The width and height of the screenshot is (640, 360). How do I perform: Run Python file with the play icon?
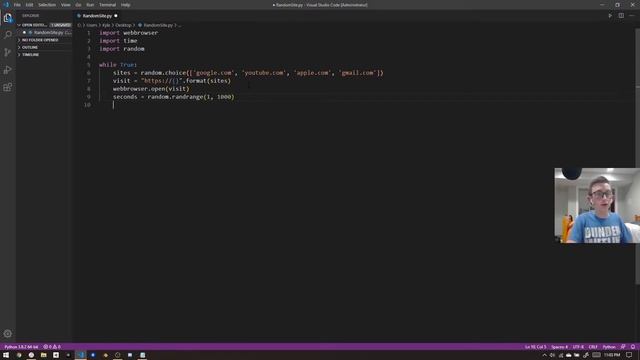(610, 16)
